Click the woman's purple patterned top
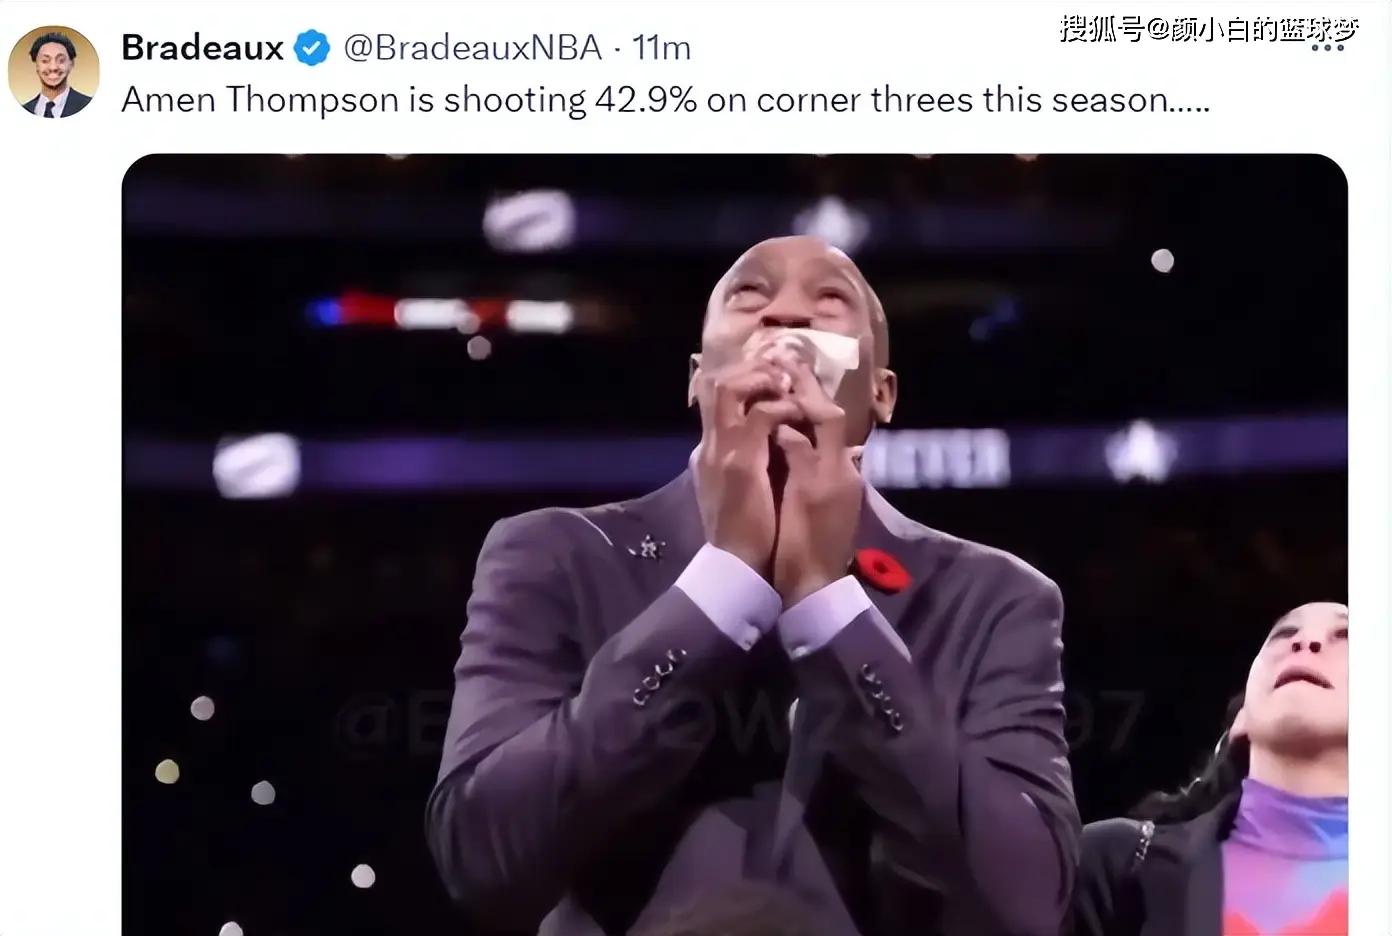This screenshot has width=1392, height=936. [1285, 860]
